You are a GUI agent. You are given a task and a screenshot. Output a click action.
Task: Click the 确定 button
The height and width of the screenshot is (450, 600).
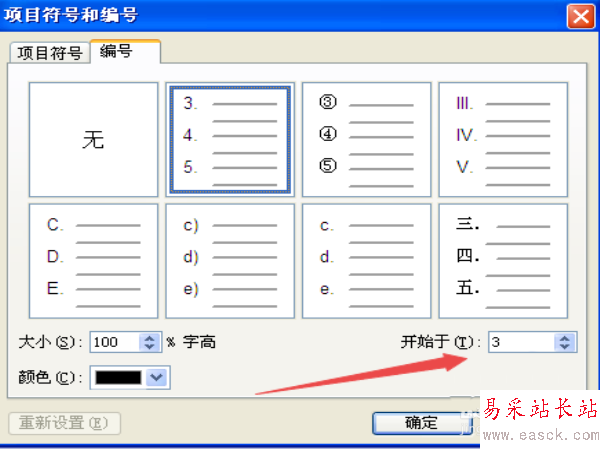click(421, 423)
